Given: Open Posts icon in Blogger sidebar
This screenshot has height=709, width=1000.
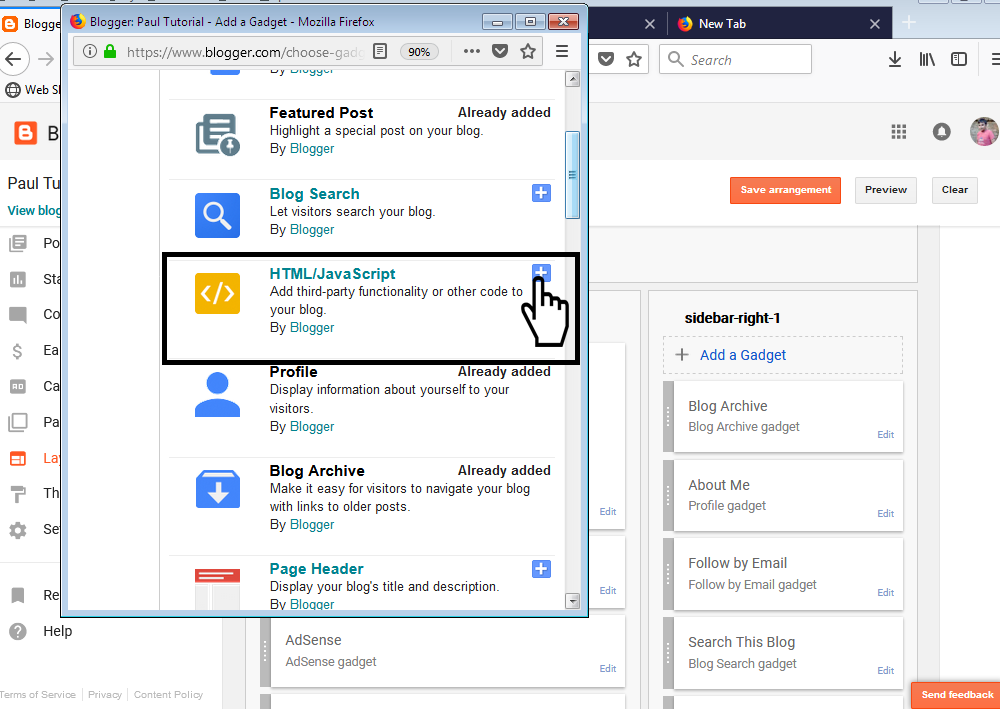Looking at the screenshot, I should [x=18, y=243].
